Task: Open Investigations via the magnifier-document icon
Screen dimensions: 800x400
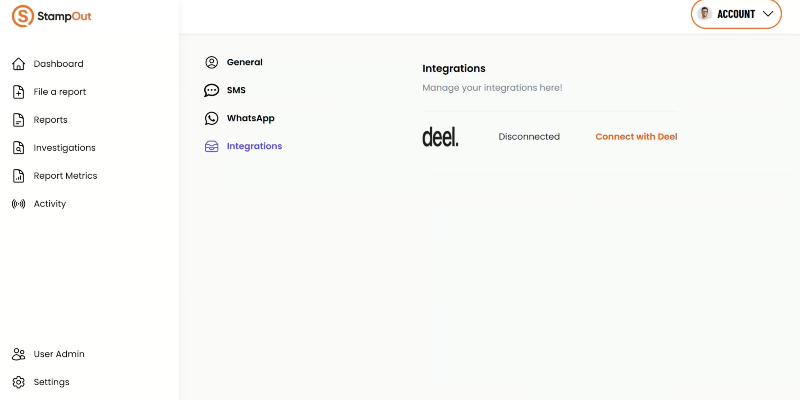Action: click(18, 147)
